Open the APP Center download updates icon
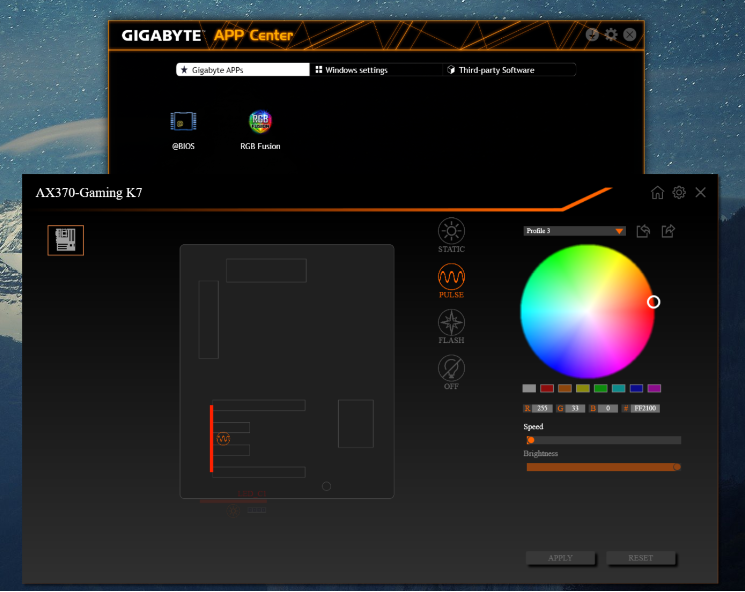Viewport: 745px width, 592px height. (x=592, y=34)
